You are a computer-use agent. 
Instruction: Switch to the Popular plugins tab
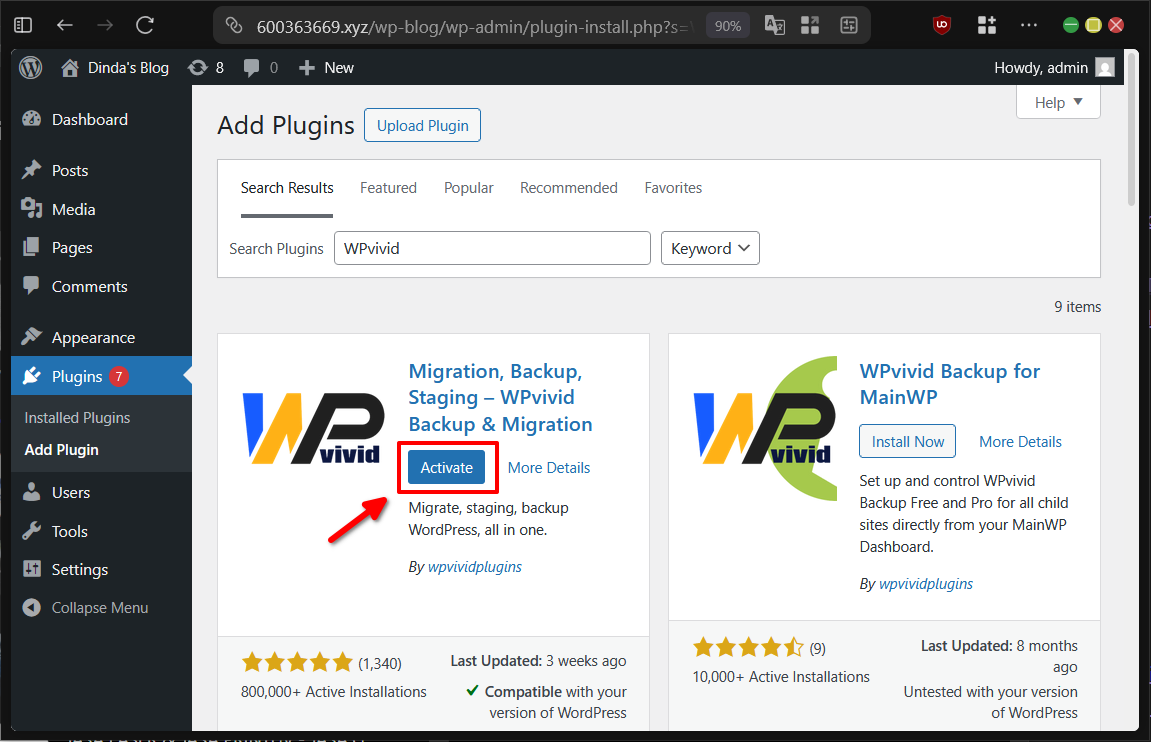click(468, 187)
